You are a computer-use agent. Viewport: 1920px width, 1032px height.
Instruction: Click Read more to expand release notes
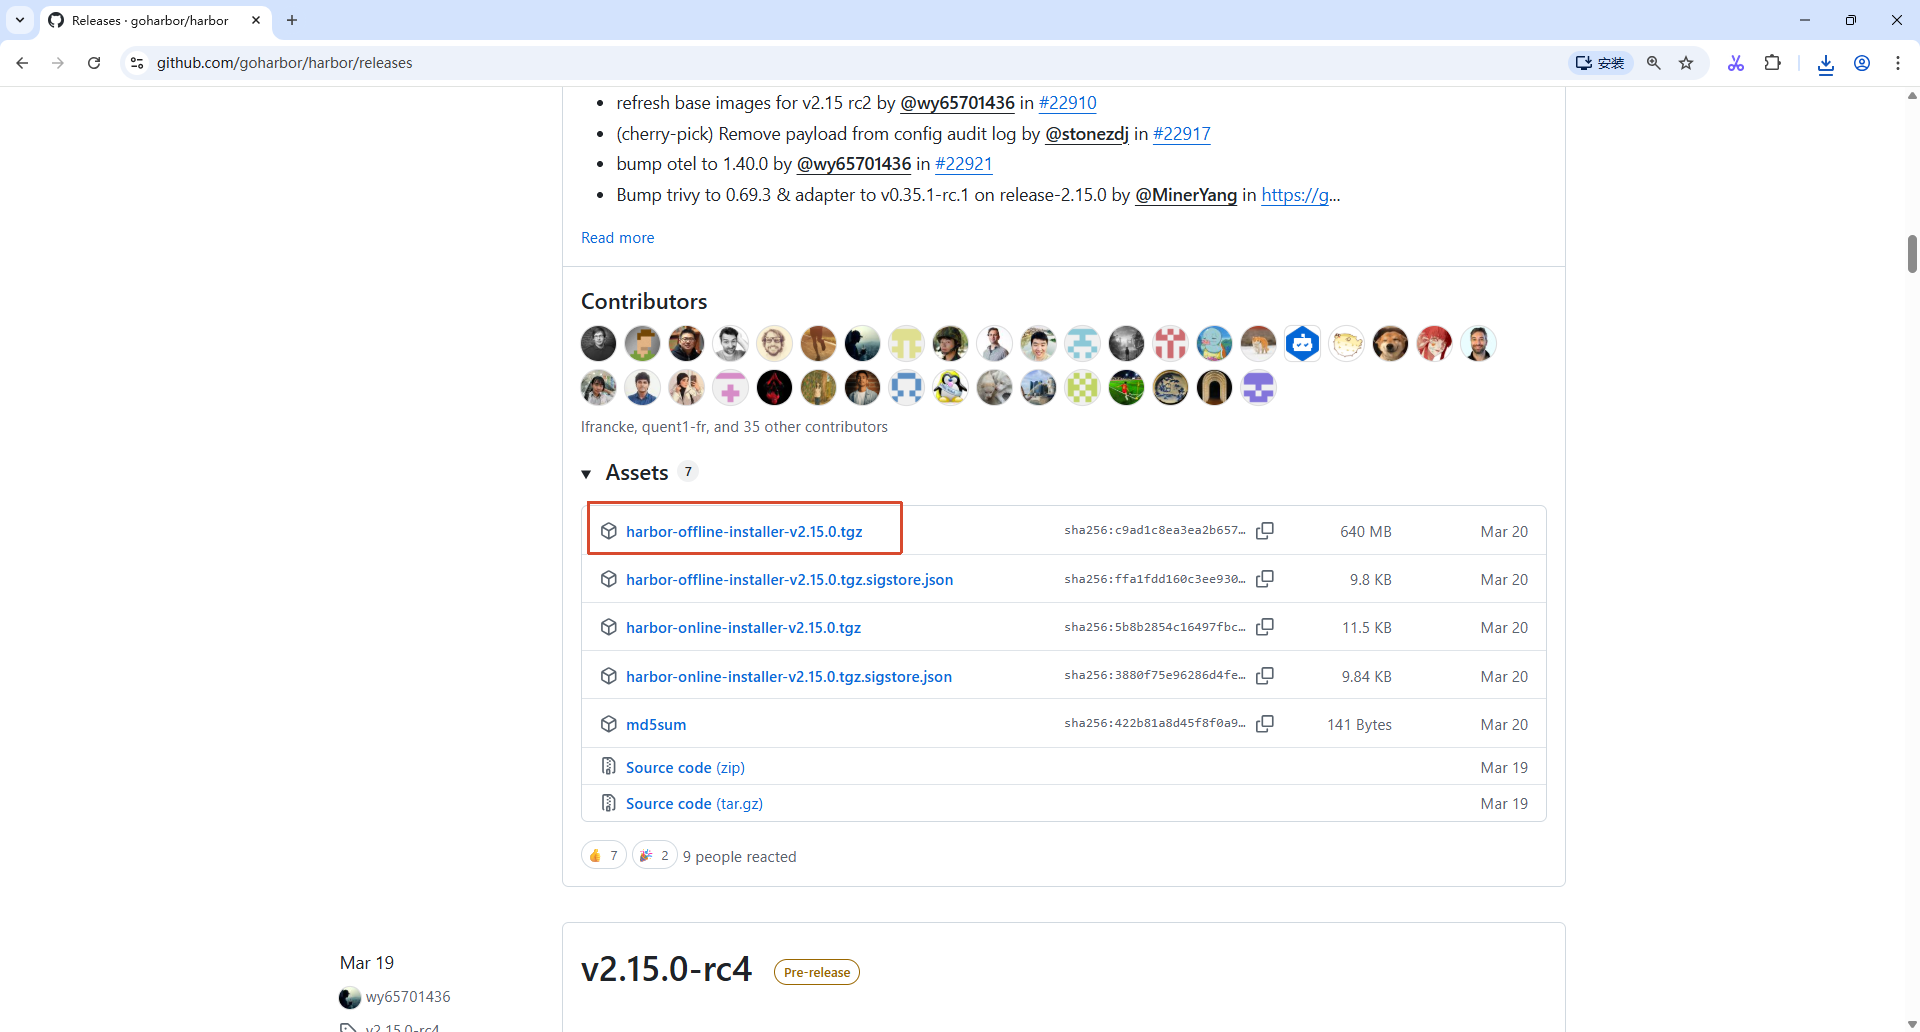618,238
